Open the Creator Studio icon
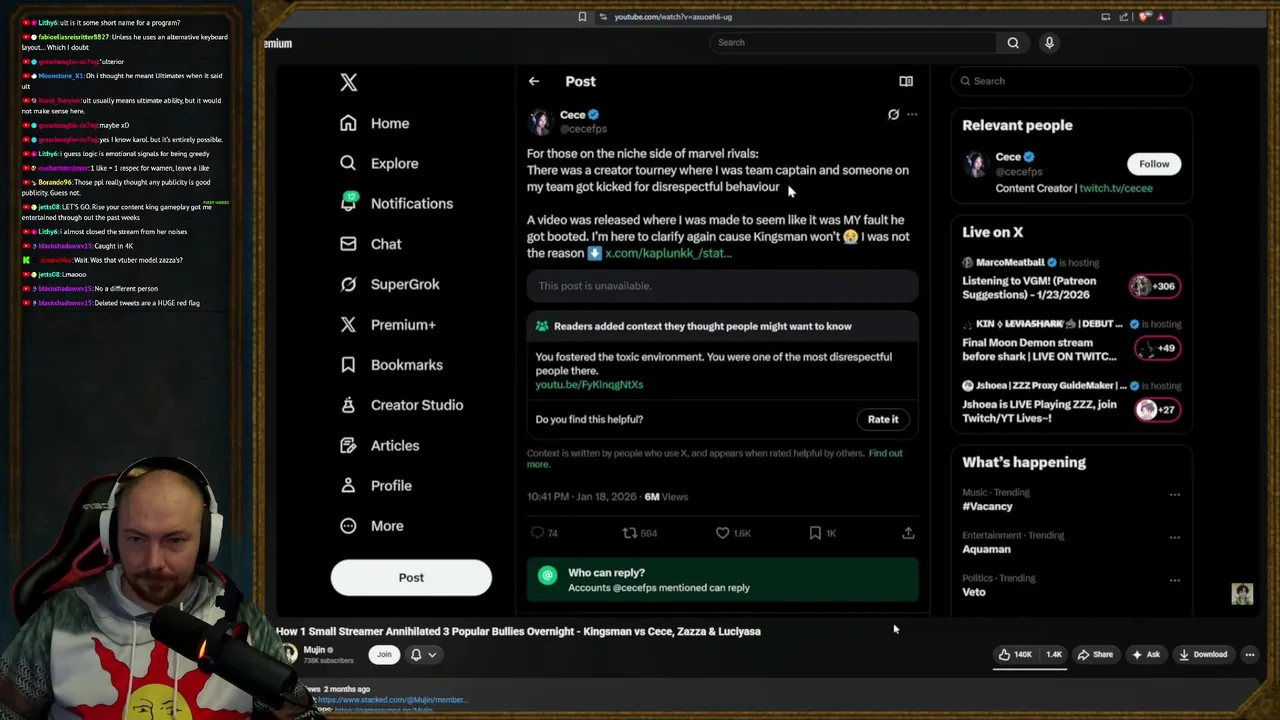1280x720 pixels. point(348,405)
